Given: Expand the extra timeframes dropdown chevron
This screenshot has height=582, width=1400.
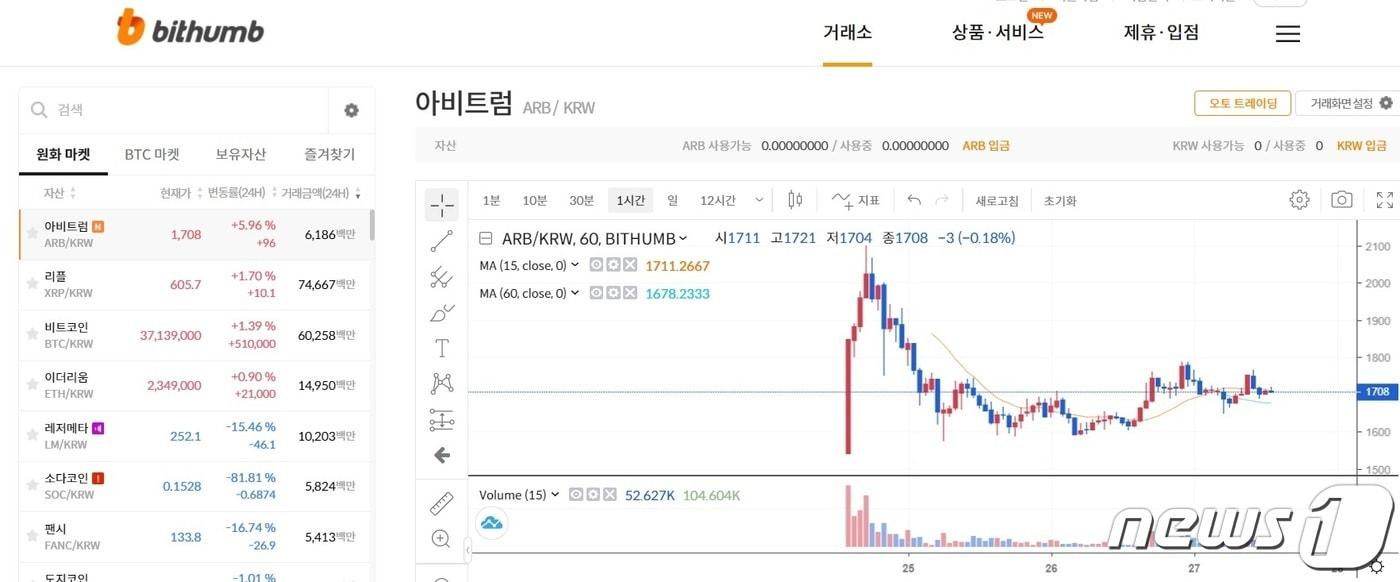Looking at the screenshot, I should (758, 199).
